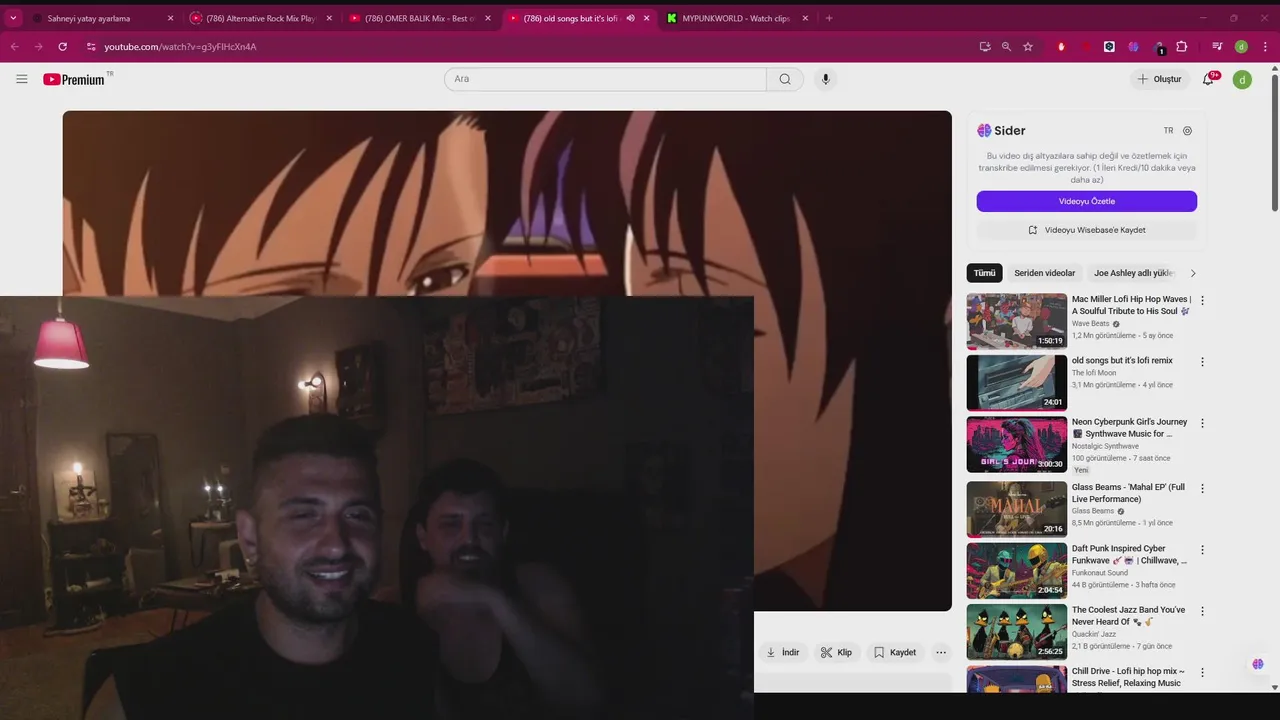Open old songs lofi remix thumbnail
This screenshot has width=1280, height=720.
[1016, 382]
